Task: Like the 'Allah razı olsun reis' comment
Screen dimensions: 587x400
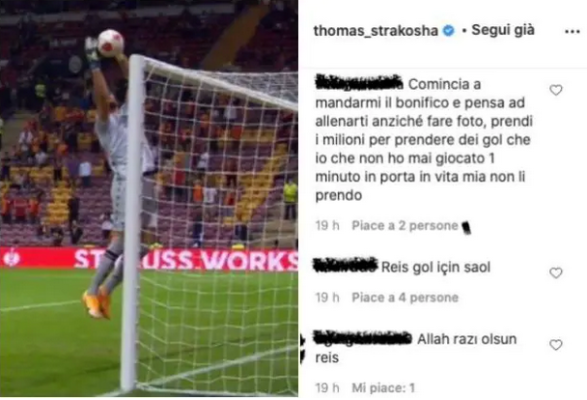Action: 556,345
